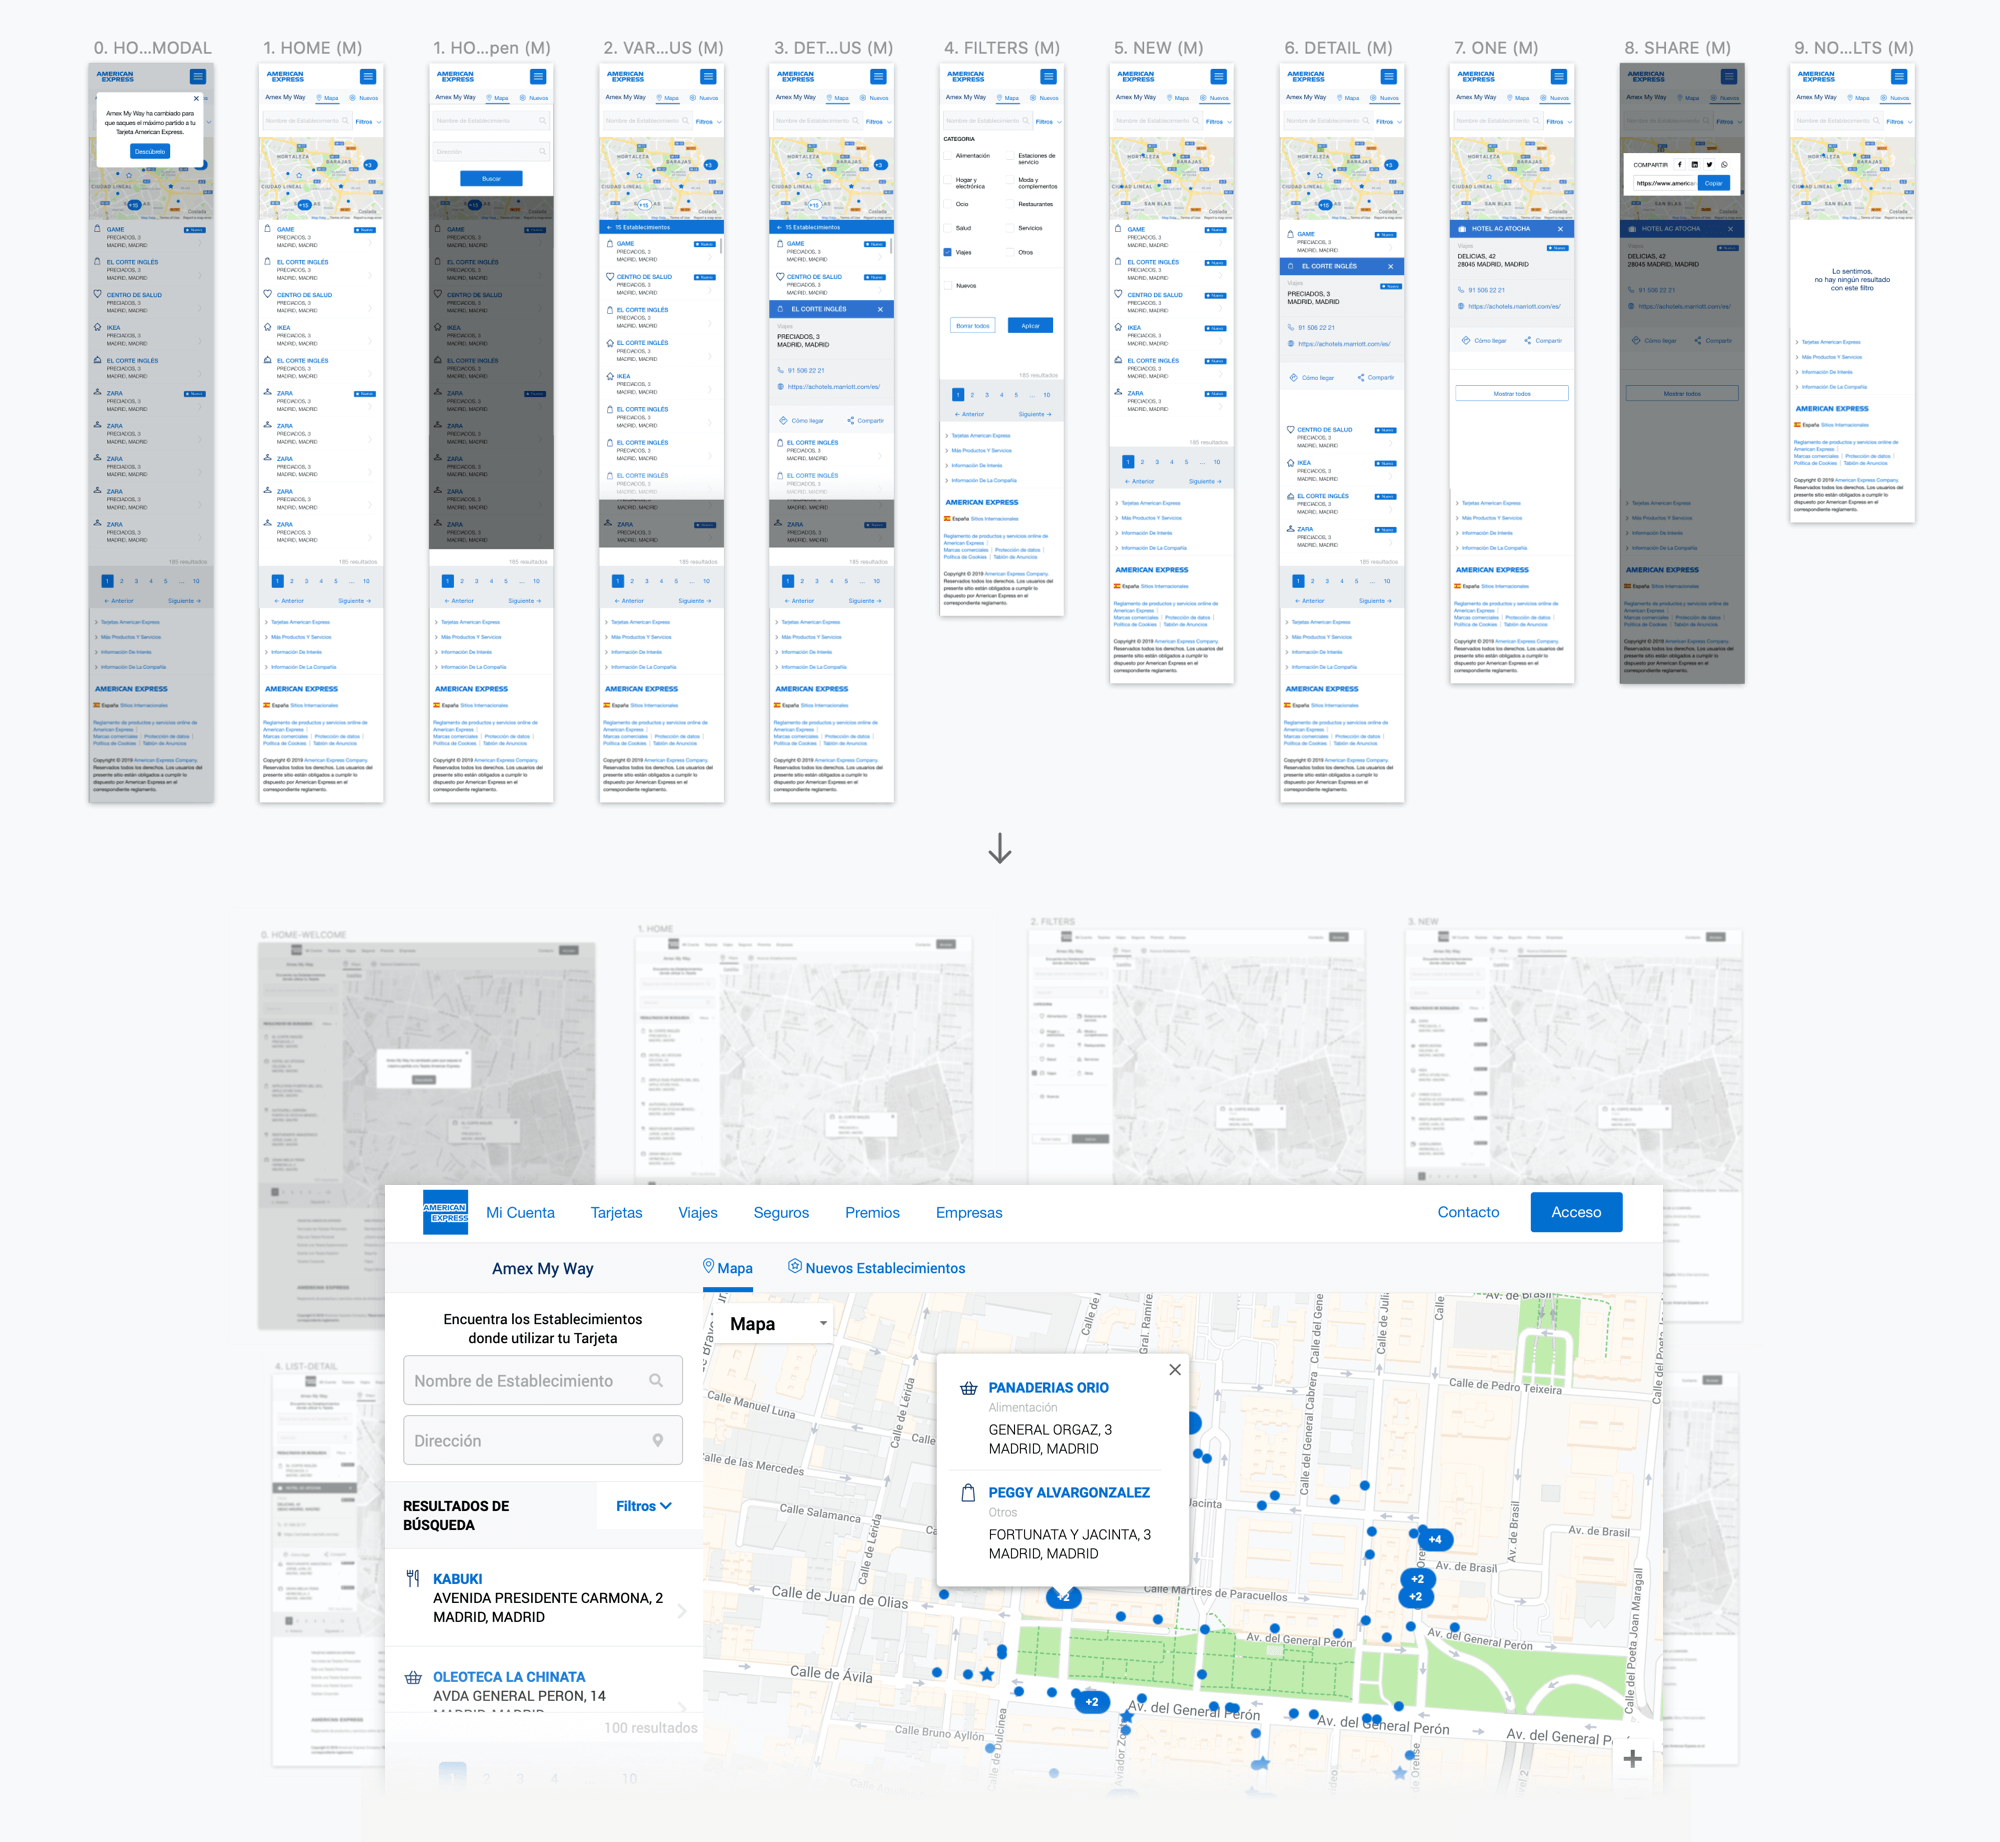This screenshot has width=2000, height=1842.
Task: Close HOTEL AC ATOCHA header in 7. ONE screen
Action: pyautogui.click(x=1560, y=229)
